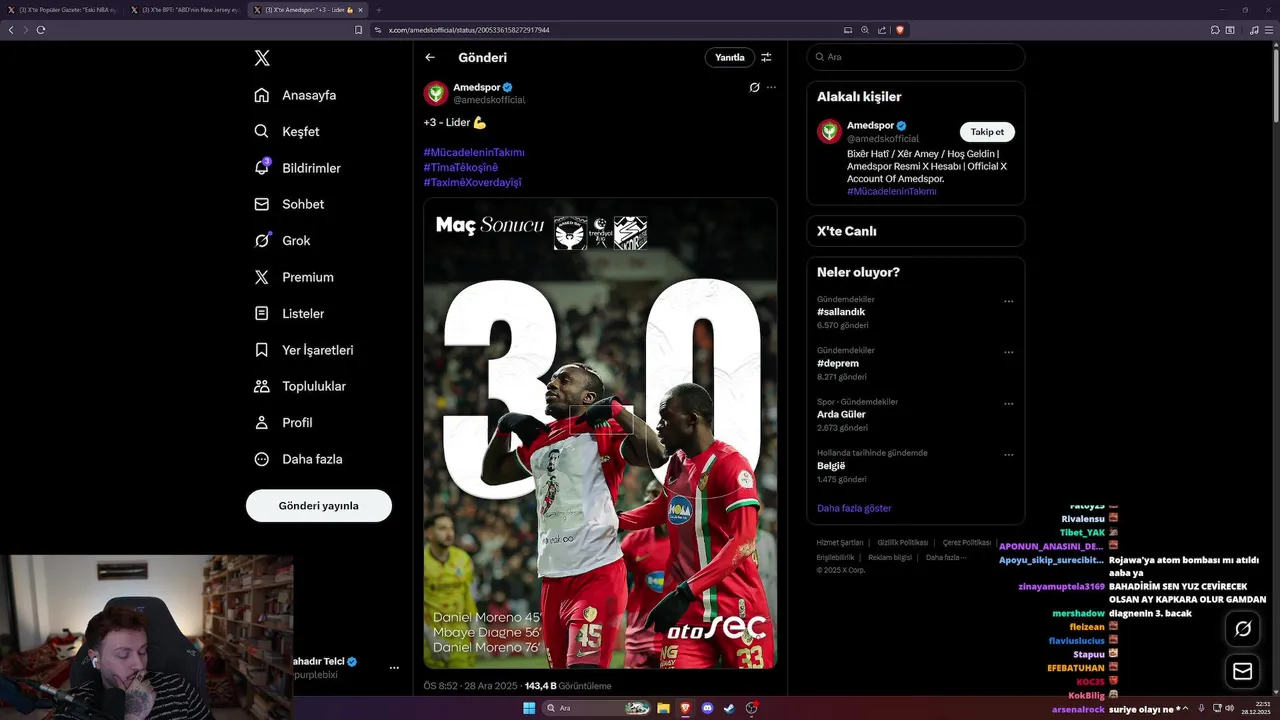The height and width of the screenshot is (720, 1280).
Task: Click the floating Grok button
Action: [x=1243, y=629]
